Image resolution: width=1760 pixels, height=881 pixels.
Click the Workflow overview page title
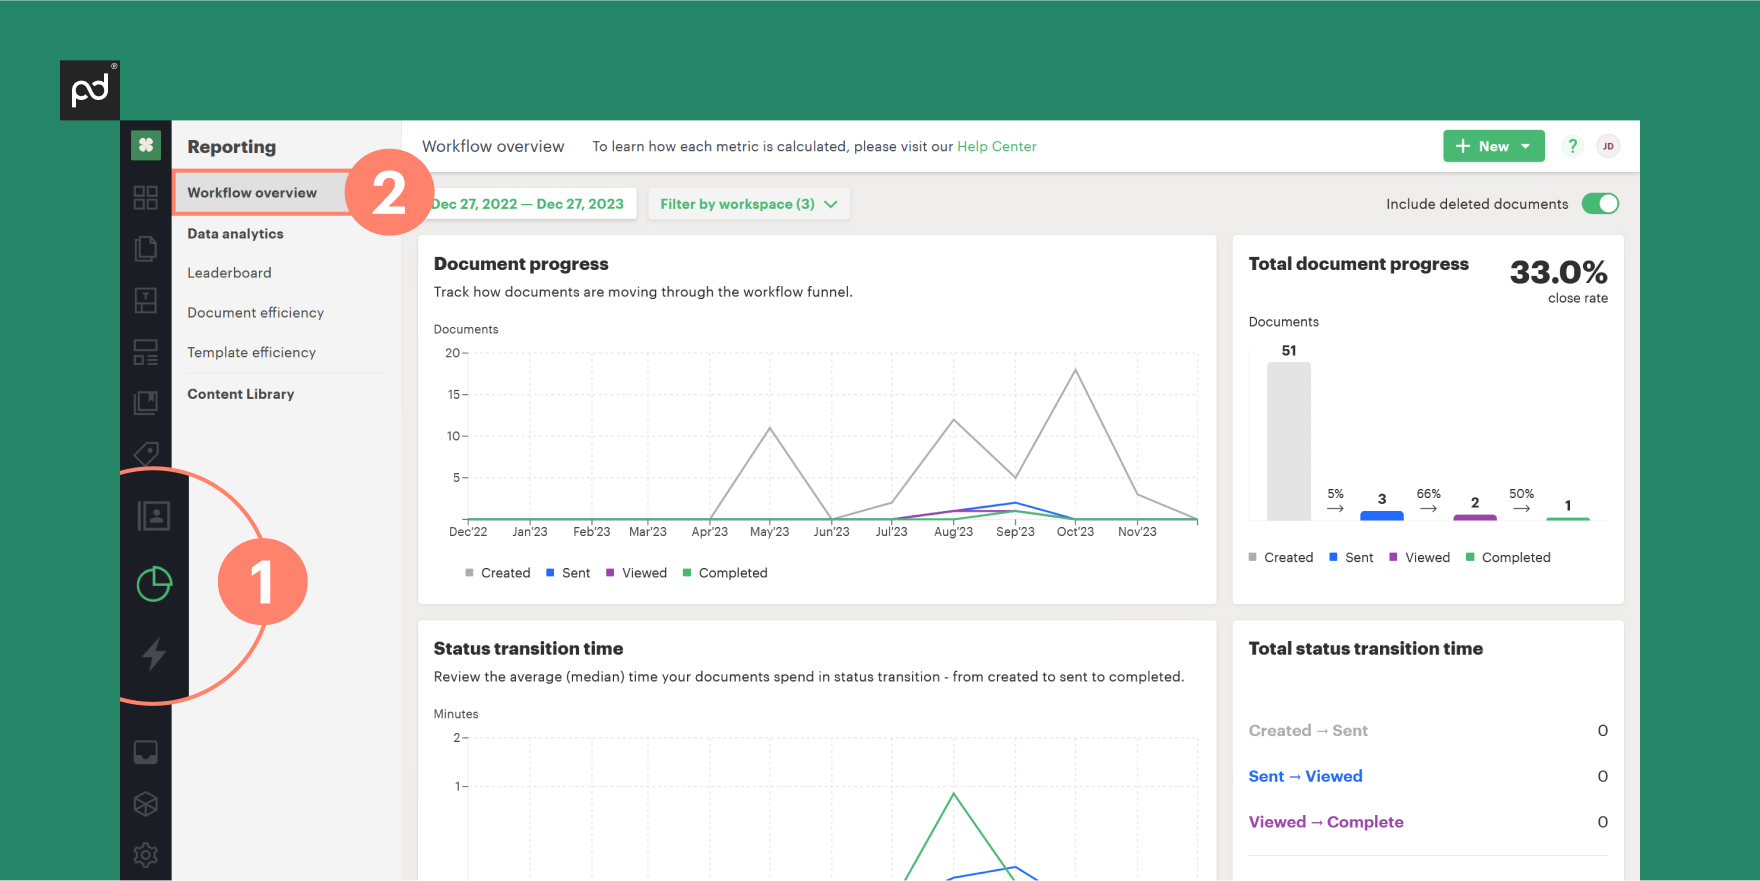(493, 146)
